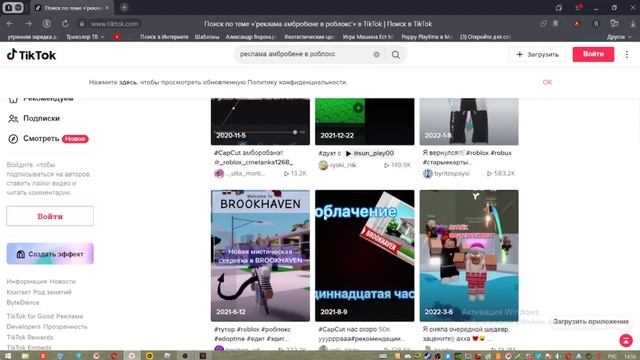This screenshot has width=640, height=360.
Task: Click the Создать эффект button
Action: [x=50, y=254]
